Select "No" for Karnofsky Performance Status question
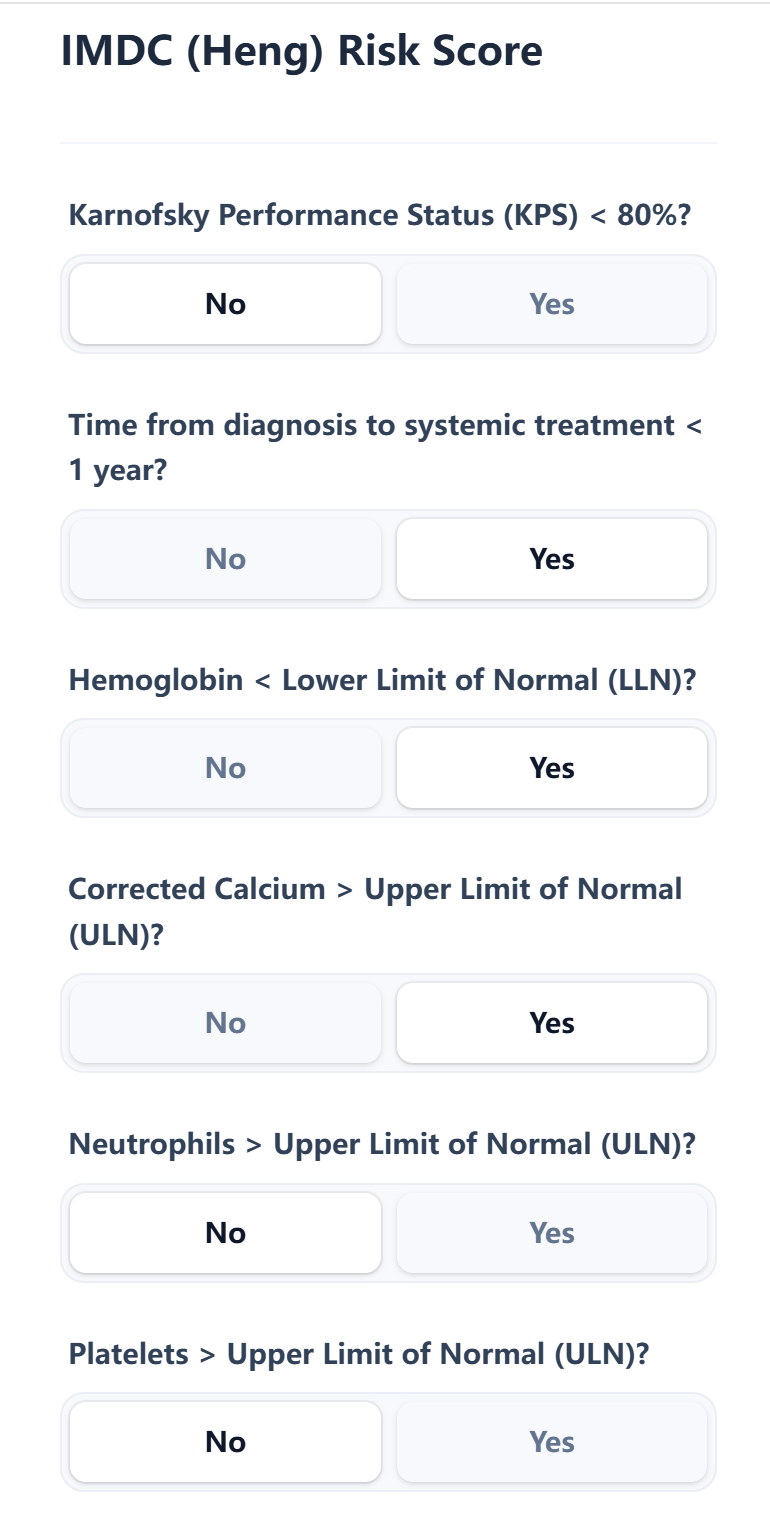This screenshot has width=770, height=1520. coord(225,303)
